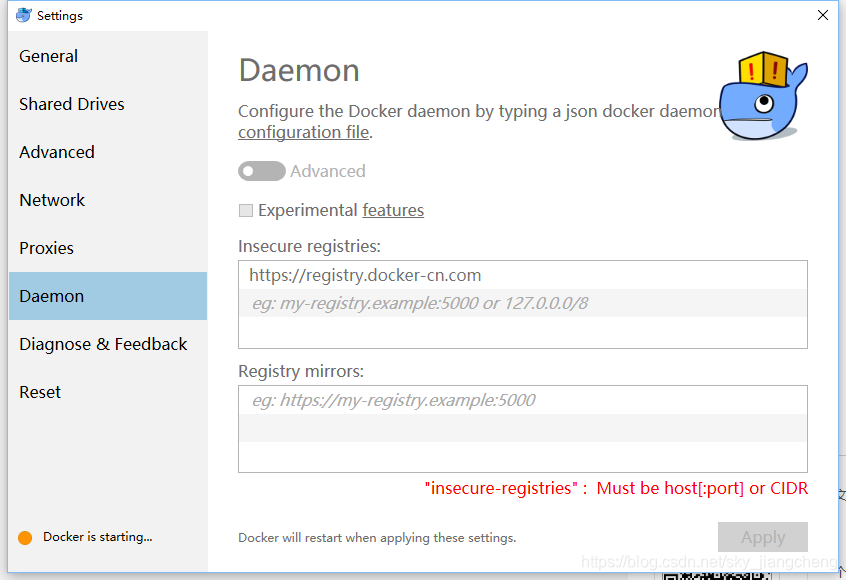
Task: Click the orange Docker status indicator
Action: pos(25,538)
